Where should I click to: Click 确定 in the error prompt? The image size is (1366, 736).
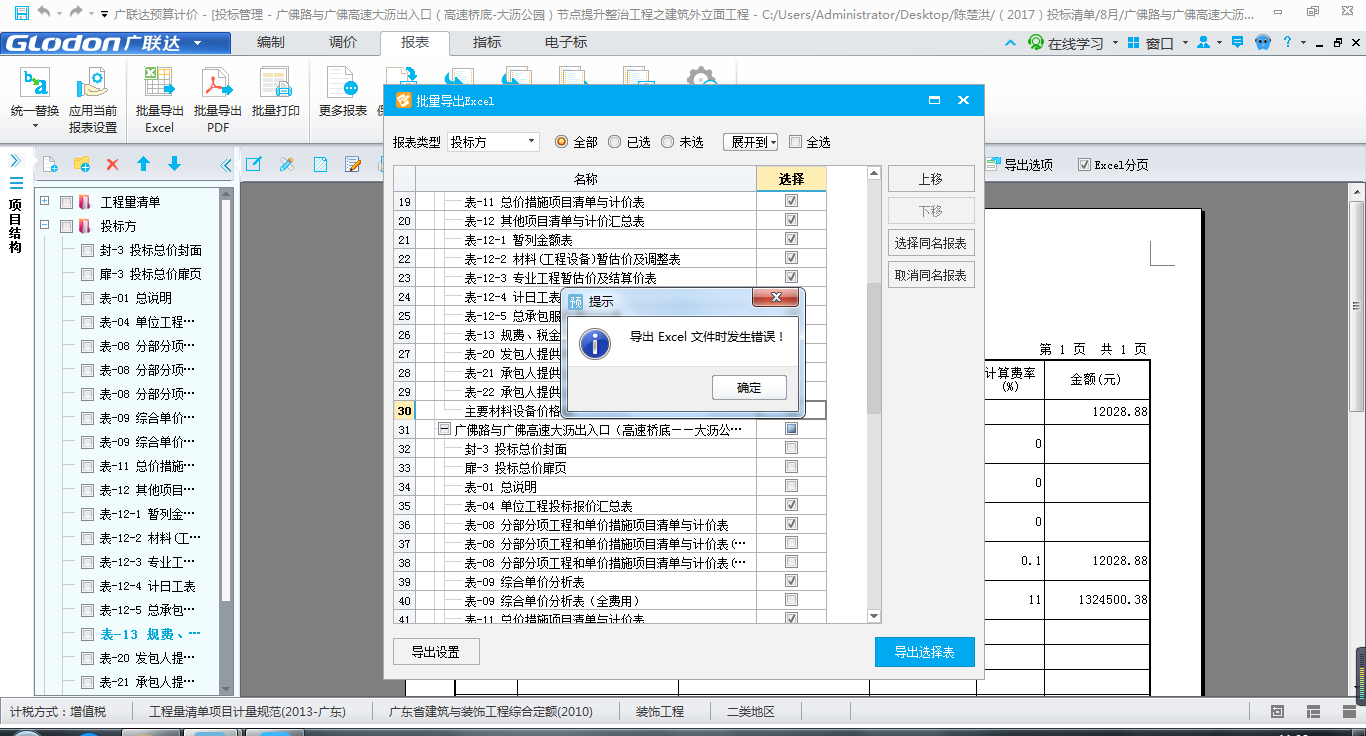[749, 388]
